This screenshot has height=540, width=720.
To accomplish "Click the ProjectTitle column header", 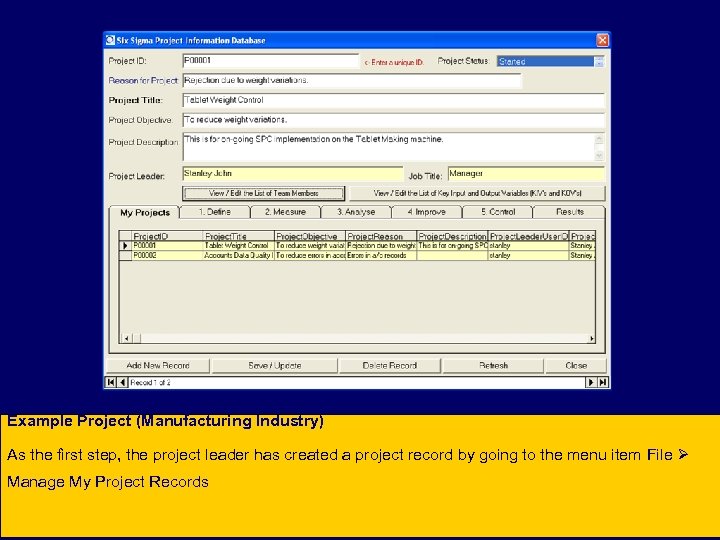I will pyautogui.click(x=238, y=236).
